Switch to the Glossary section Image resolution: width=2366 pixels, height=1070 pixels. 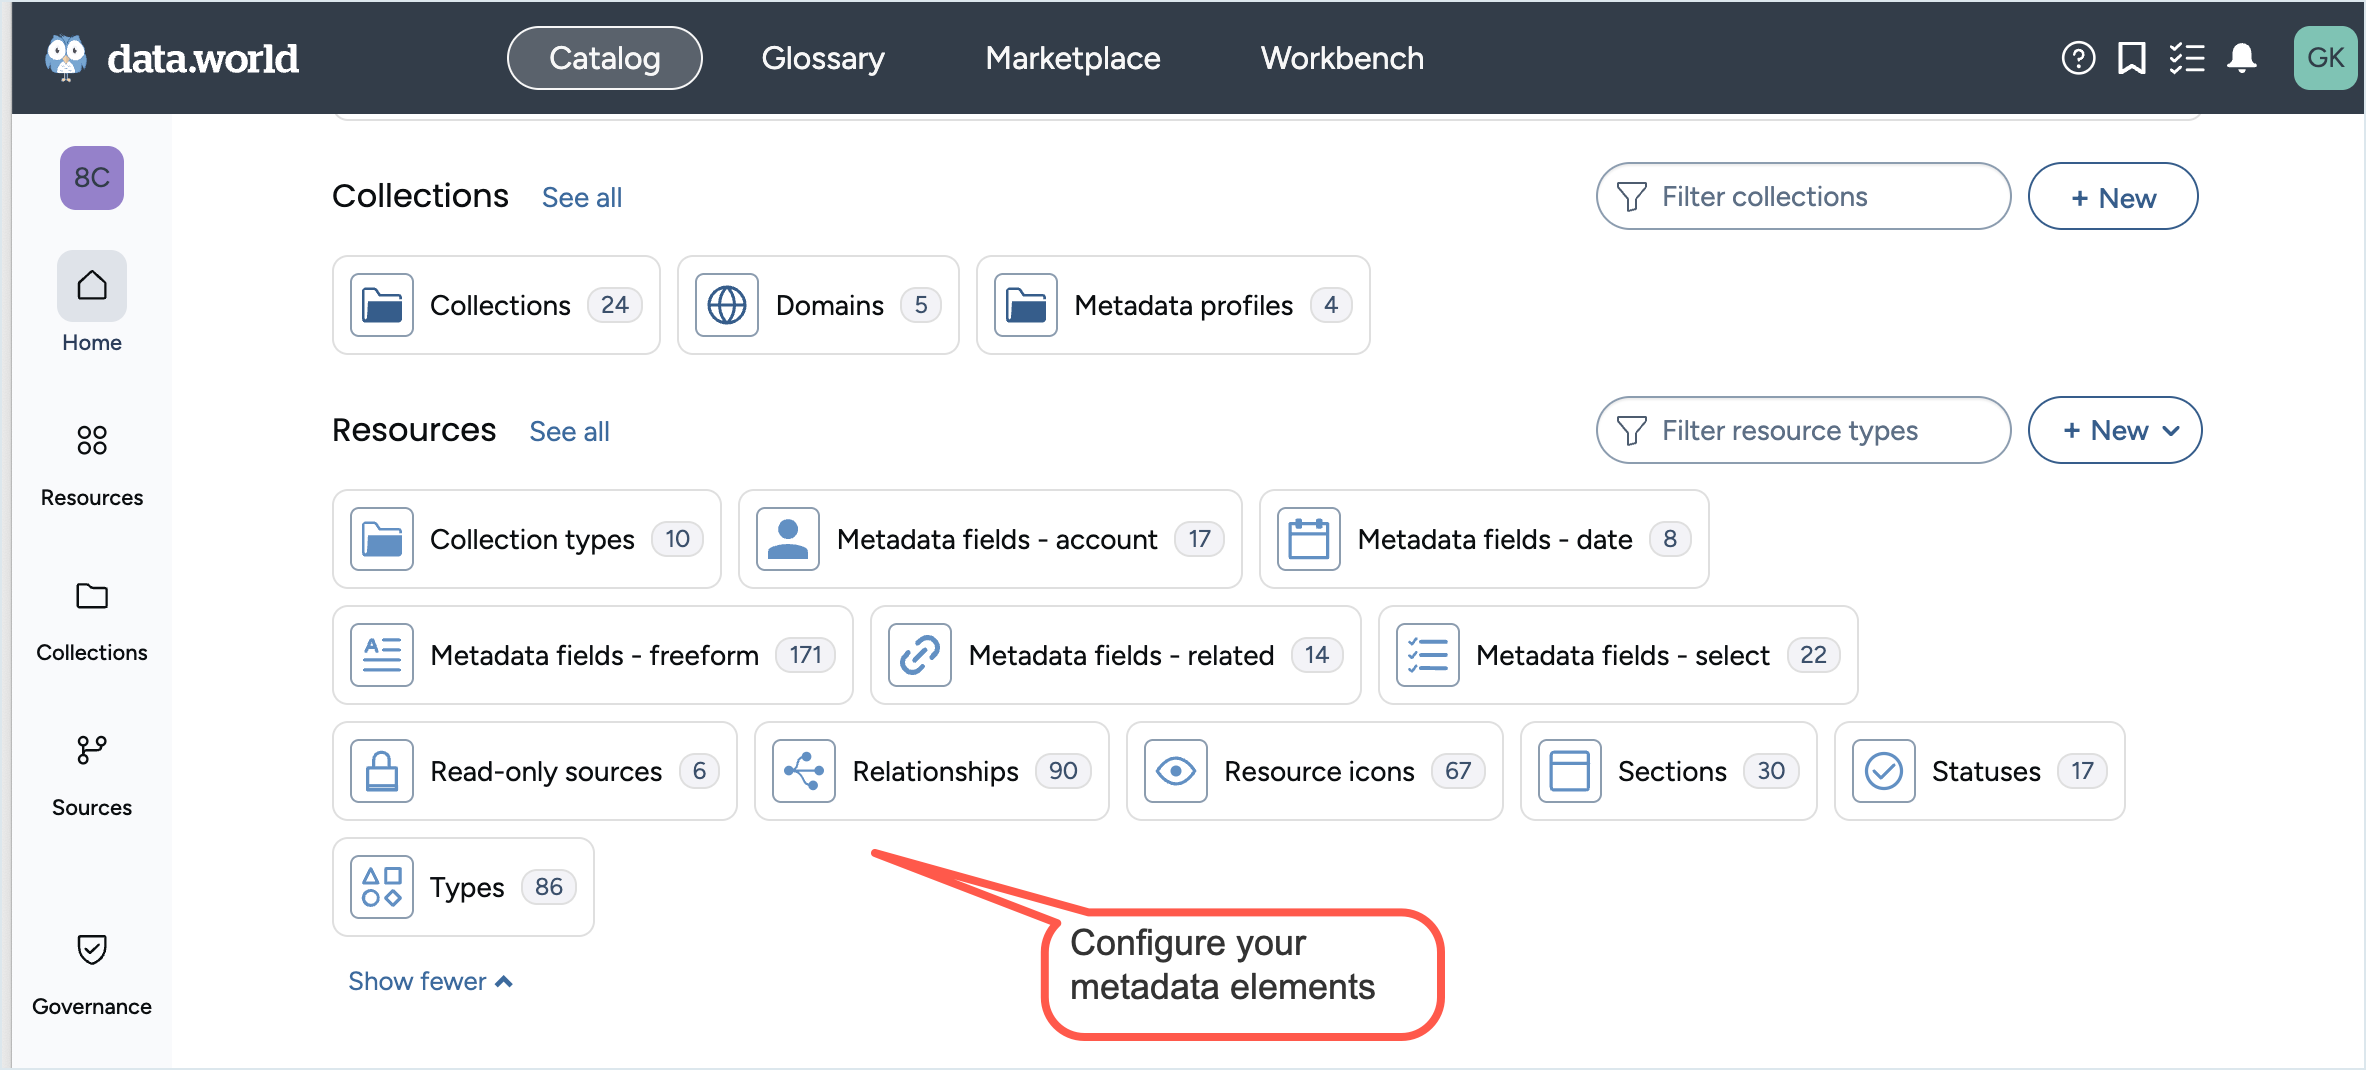[822, 57]
